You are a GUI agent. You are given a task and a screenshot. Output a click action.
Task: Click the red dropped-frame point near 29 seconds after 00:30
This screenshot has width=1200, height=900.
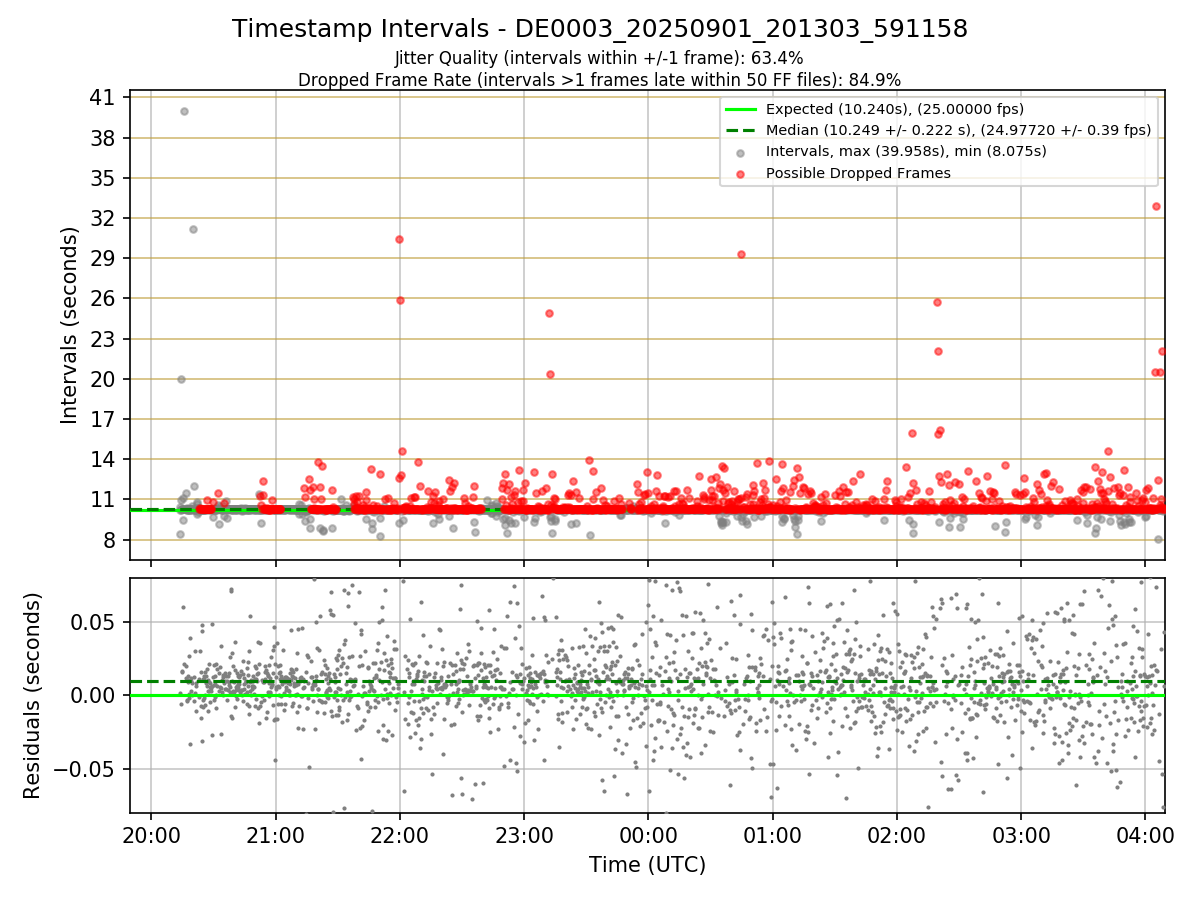coord(741,254)
